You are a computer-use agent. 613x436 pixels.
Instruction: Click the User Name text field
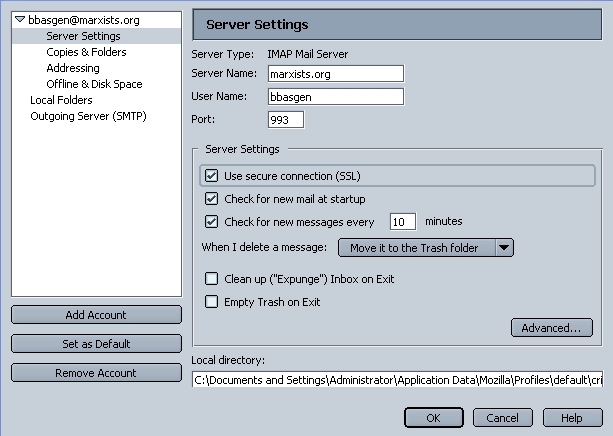coord(335,97)
